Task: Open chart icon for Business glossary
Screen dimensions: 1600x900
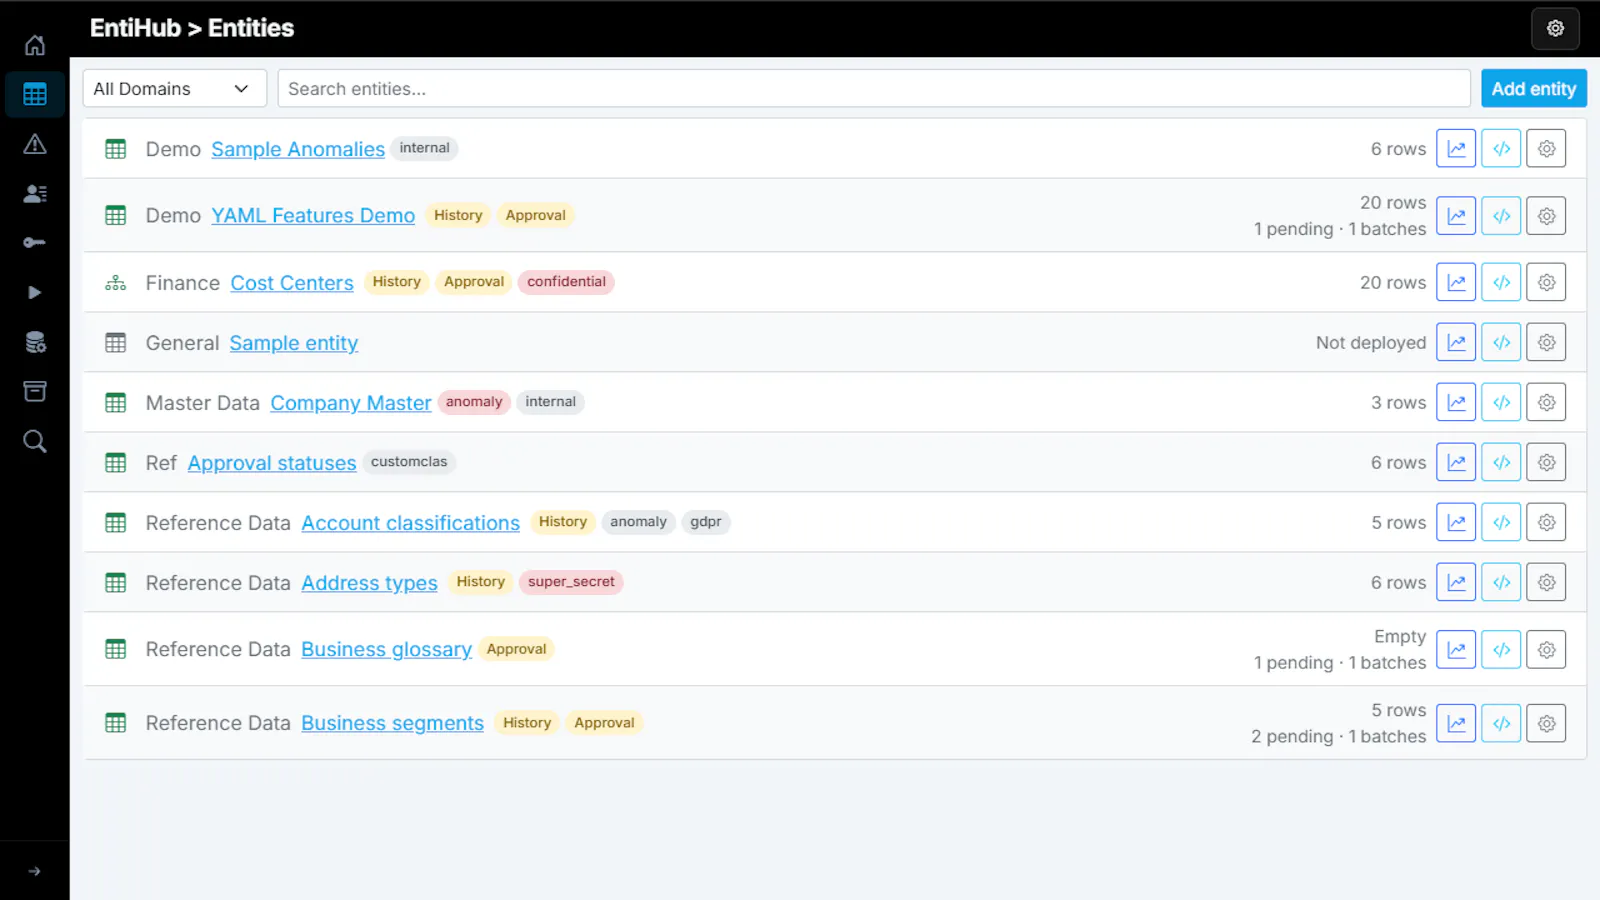Action: [x=1456, y=650]
